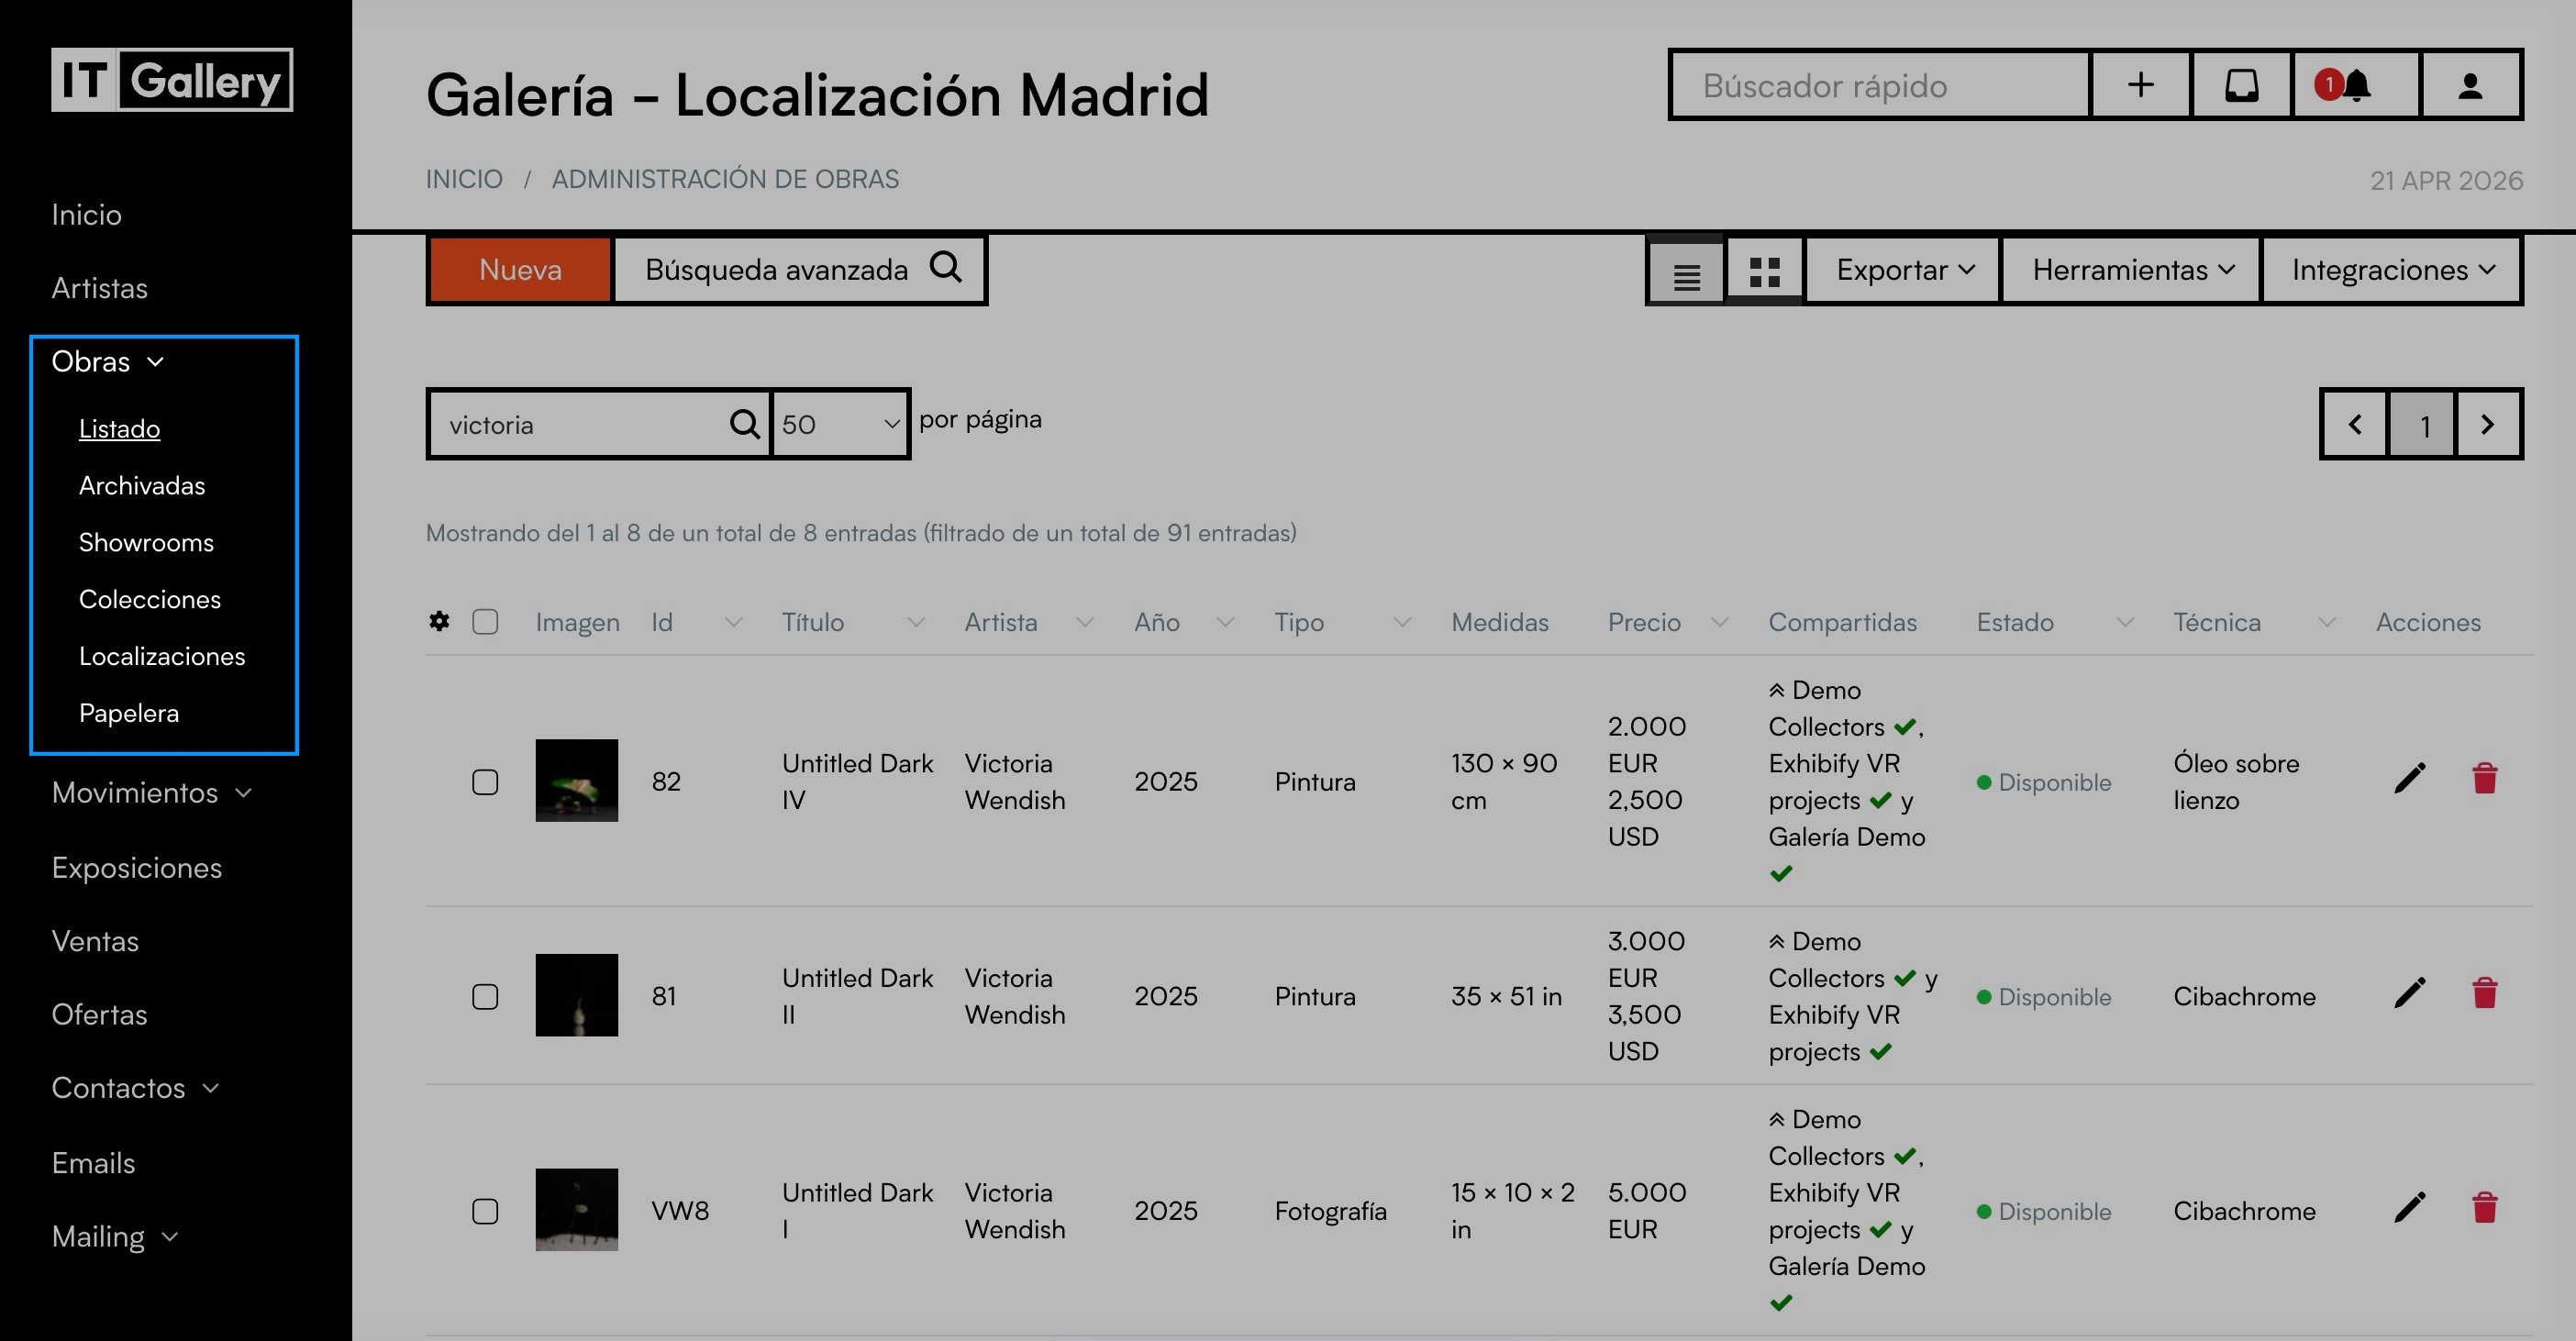Click pencil edit icon for Untitled Dark IV
Viewport: 2576px width, 1341px height.
coord(2409,778)
